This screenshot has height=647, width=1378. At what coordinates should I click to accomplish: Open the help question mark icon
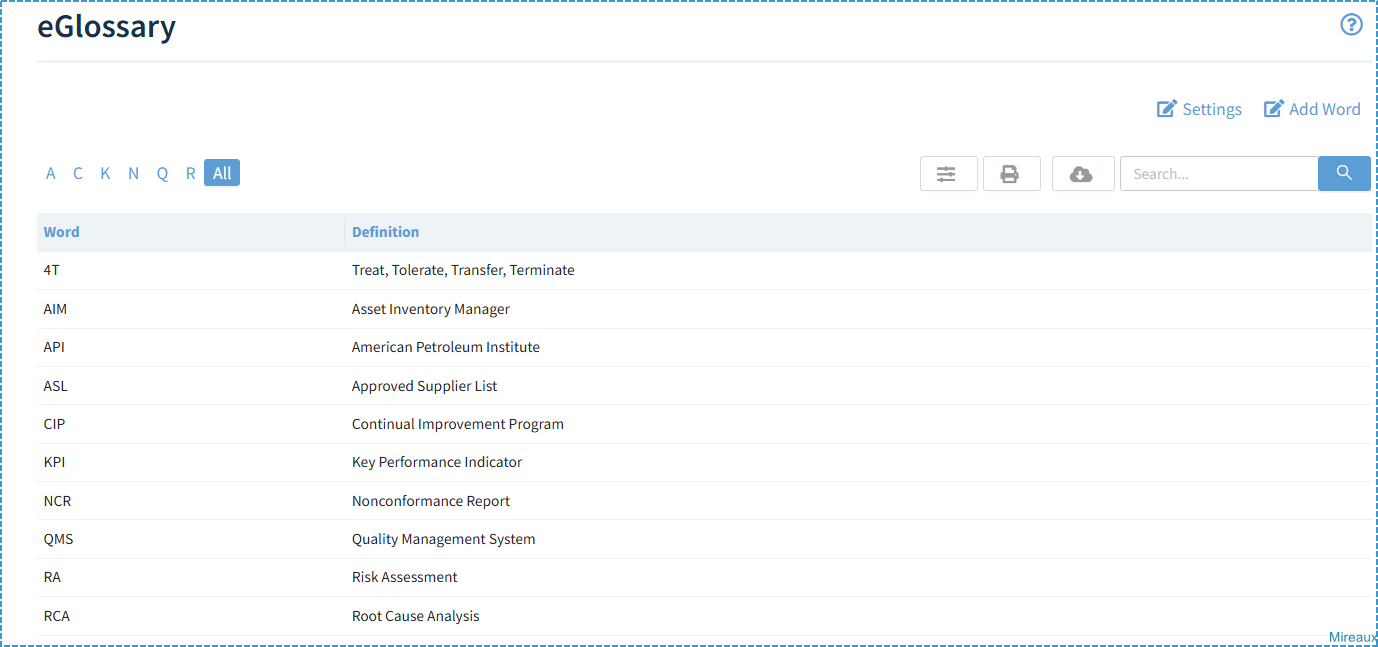point(1351,25)
